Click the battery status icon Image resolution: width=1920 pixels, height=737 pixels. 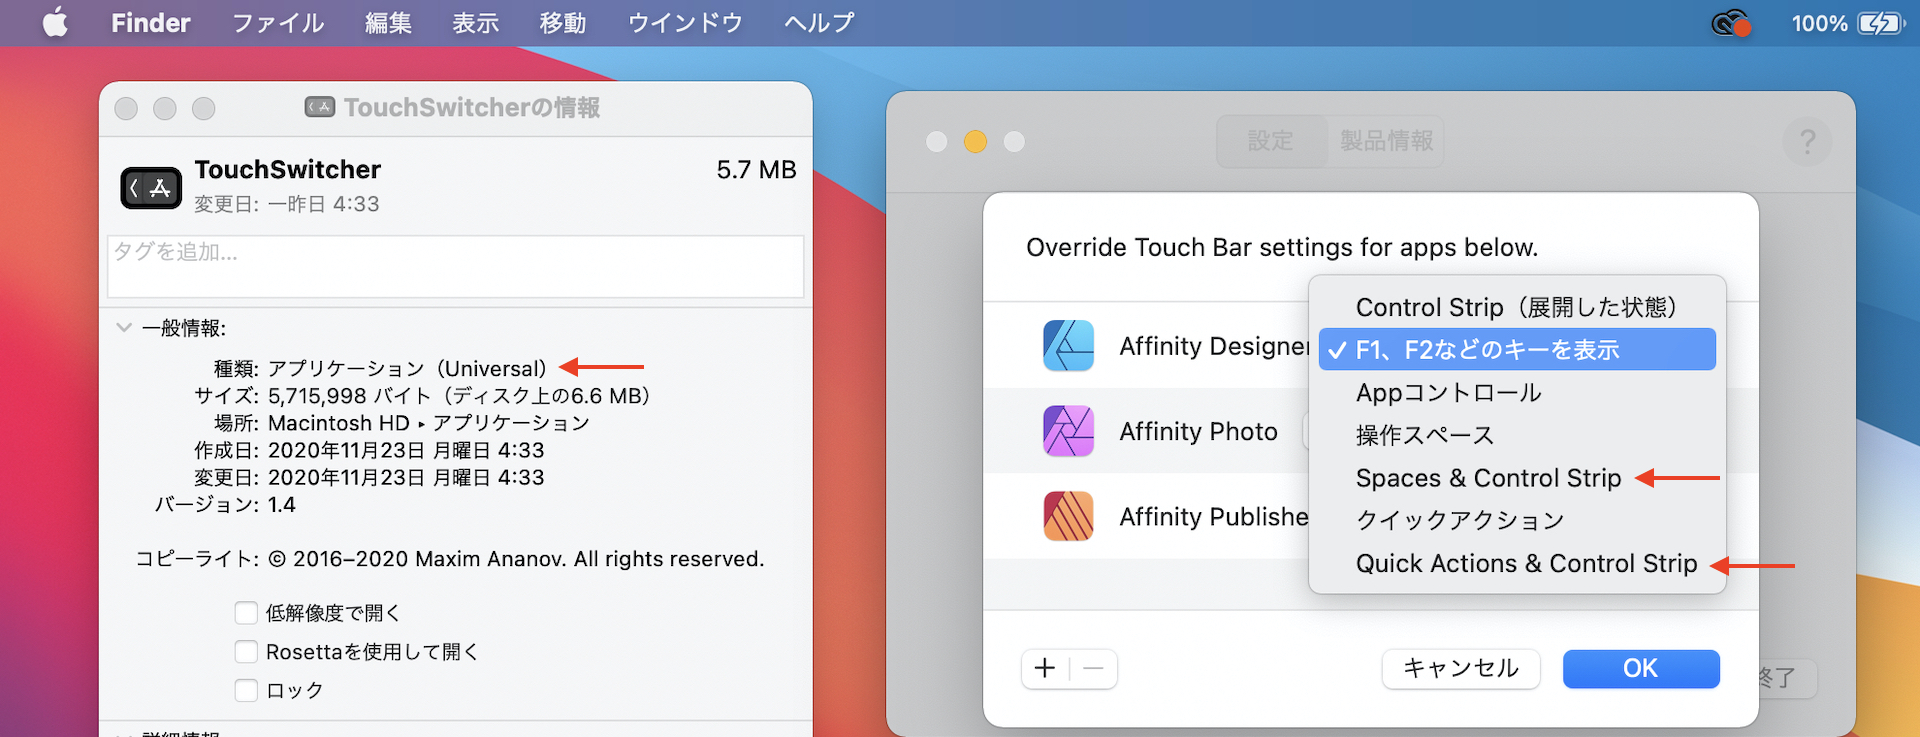pyautogui.click(x=1881, y=23)
